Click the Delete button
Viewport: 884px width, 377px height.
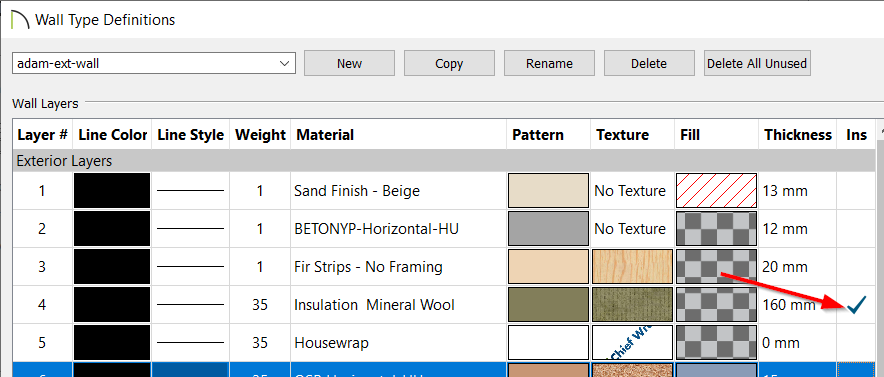pos(649,63)
